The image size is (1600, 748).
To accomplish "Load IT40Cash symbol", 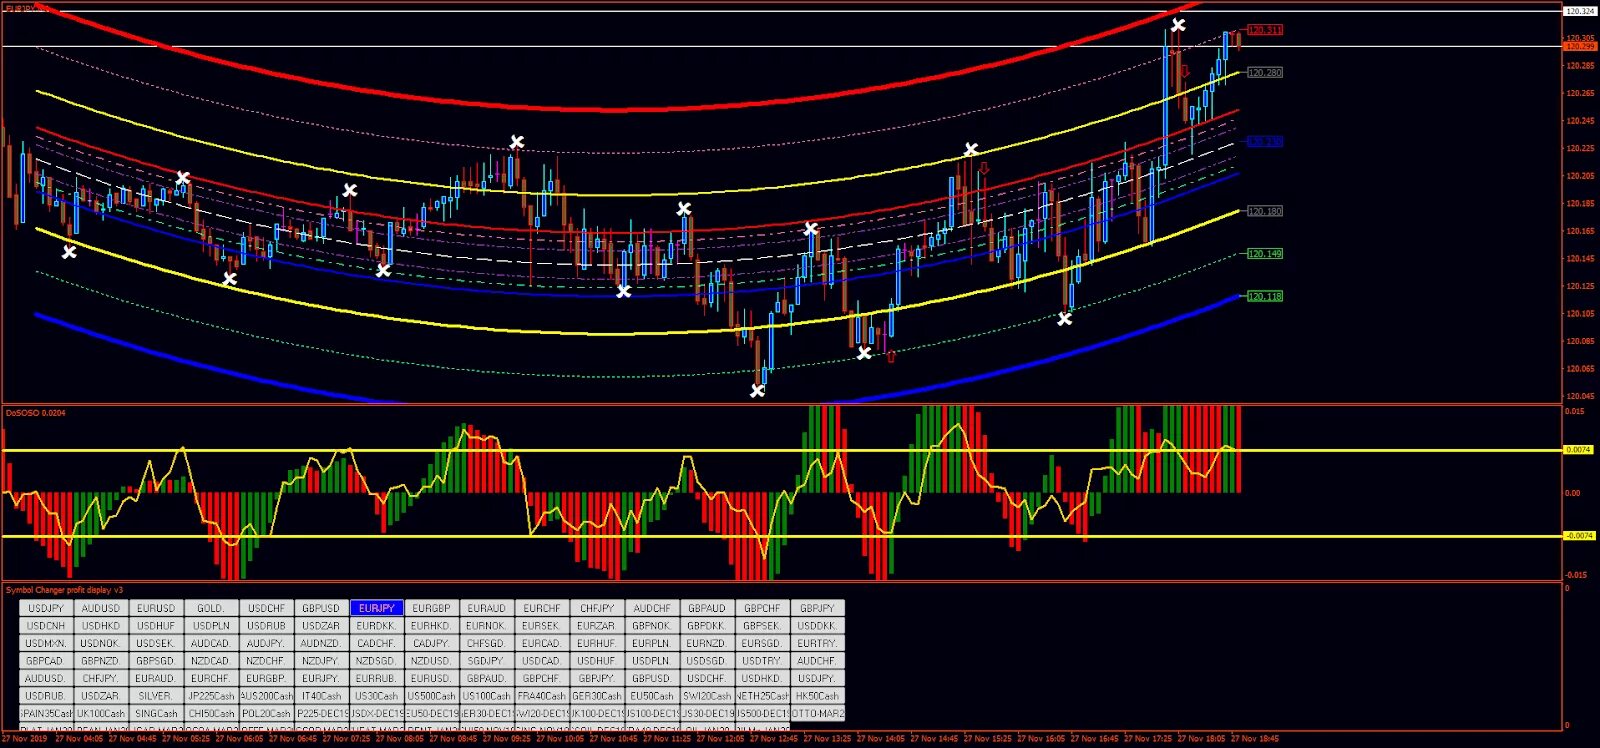I will click(x=321, y=696).
